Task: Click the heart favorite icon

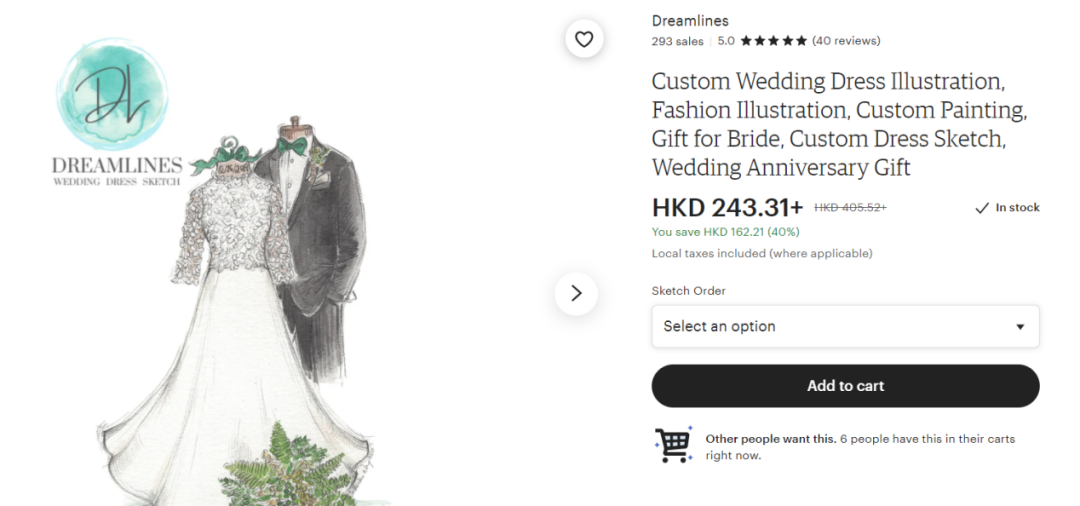Action: (584, 40)
